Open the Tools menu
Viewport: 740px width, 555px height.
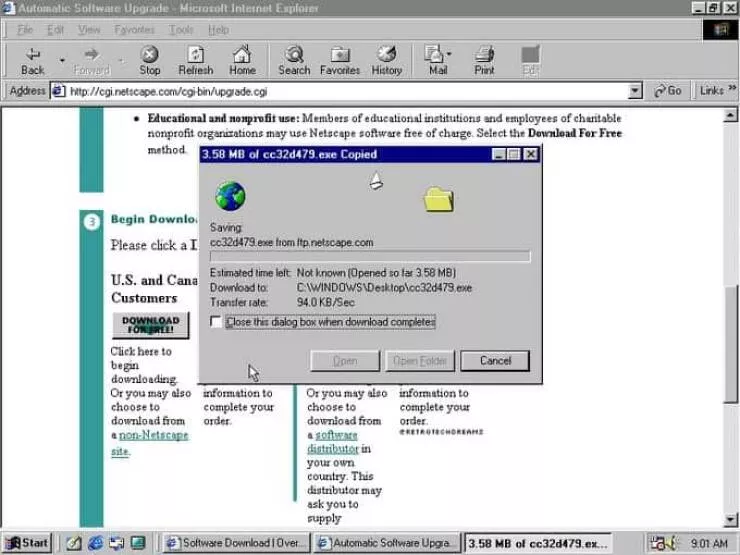tap(181, 30)
